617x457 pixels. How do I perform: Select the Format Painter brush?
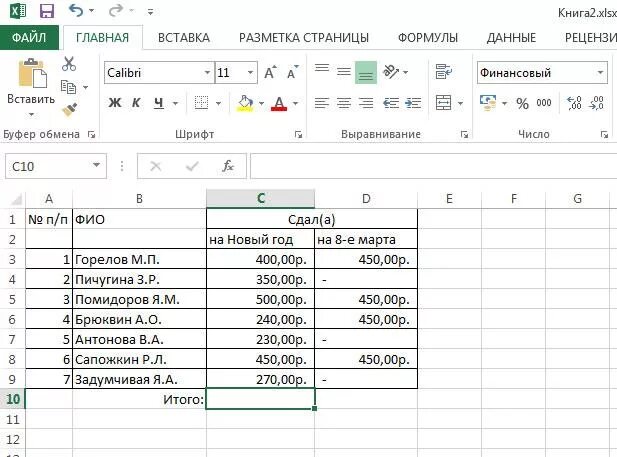pos(70,110)
